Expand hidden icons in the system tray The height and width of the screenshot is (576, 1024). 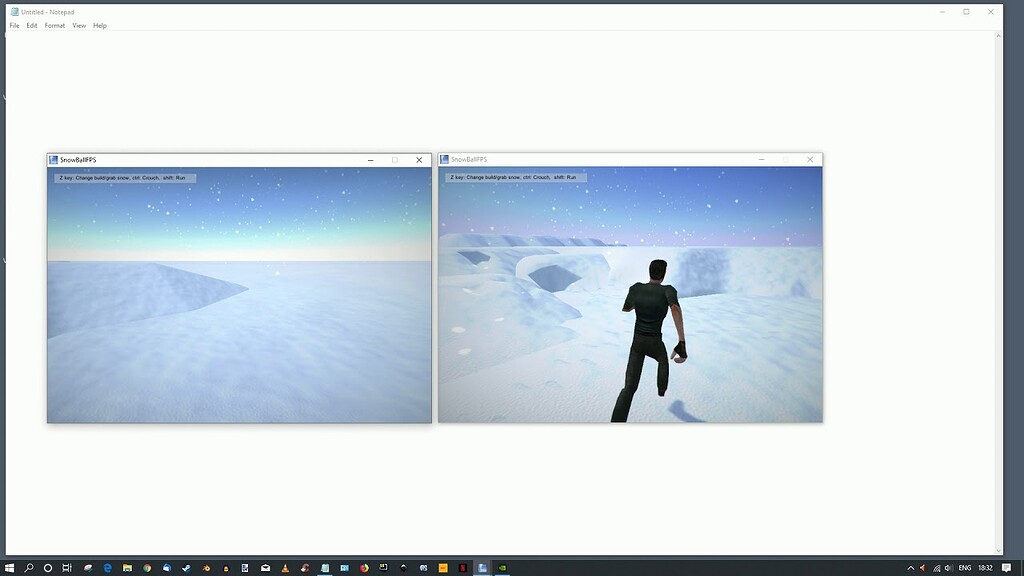tap(910, 567)
